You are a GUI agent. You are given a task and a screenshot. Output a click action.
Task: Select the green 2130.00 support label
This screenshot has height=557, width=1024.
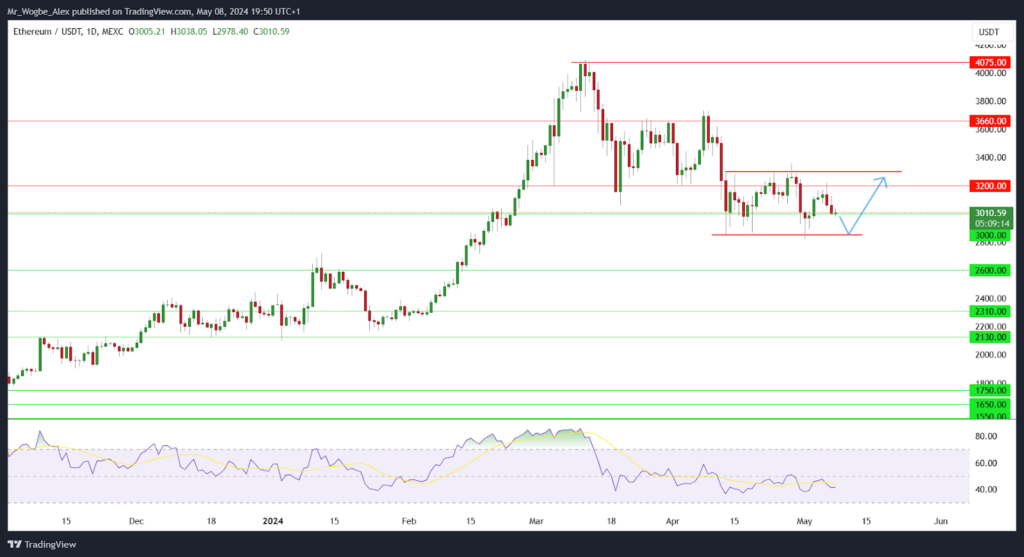pos(990,338)
